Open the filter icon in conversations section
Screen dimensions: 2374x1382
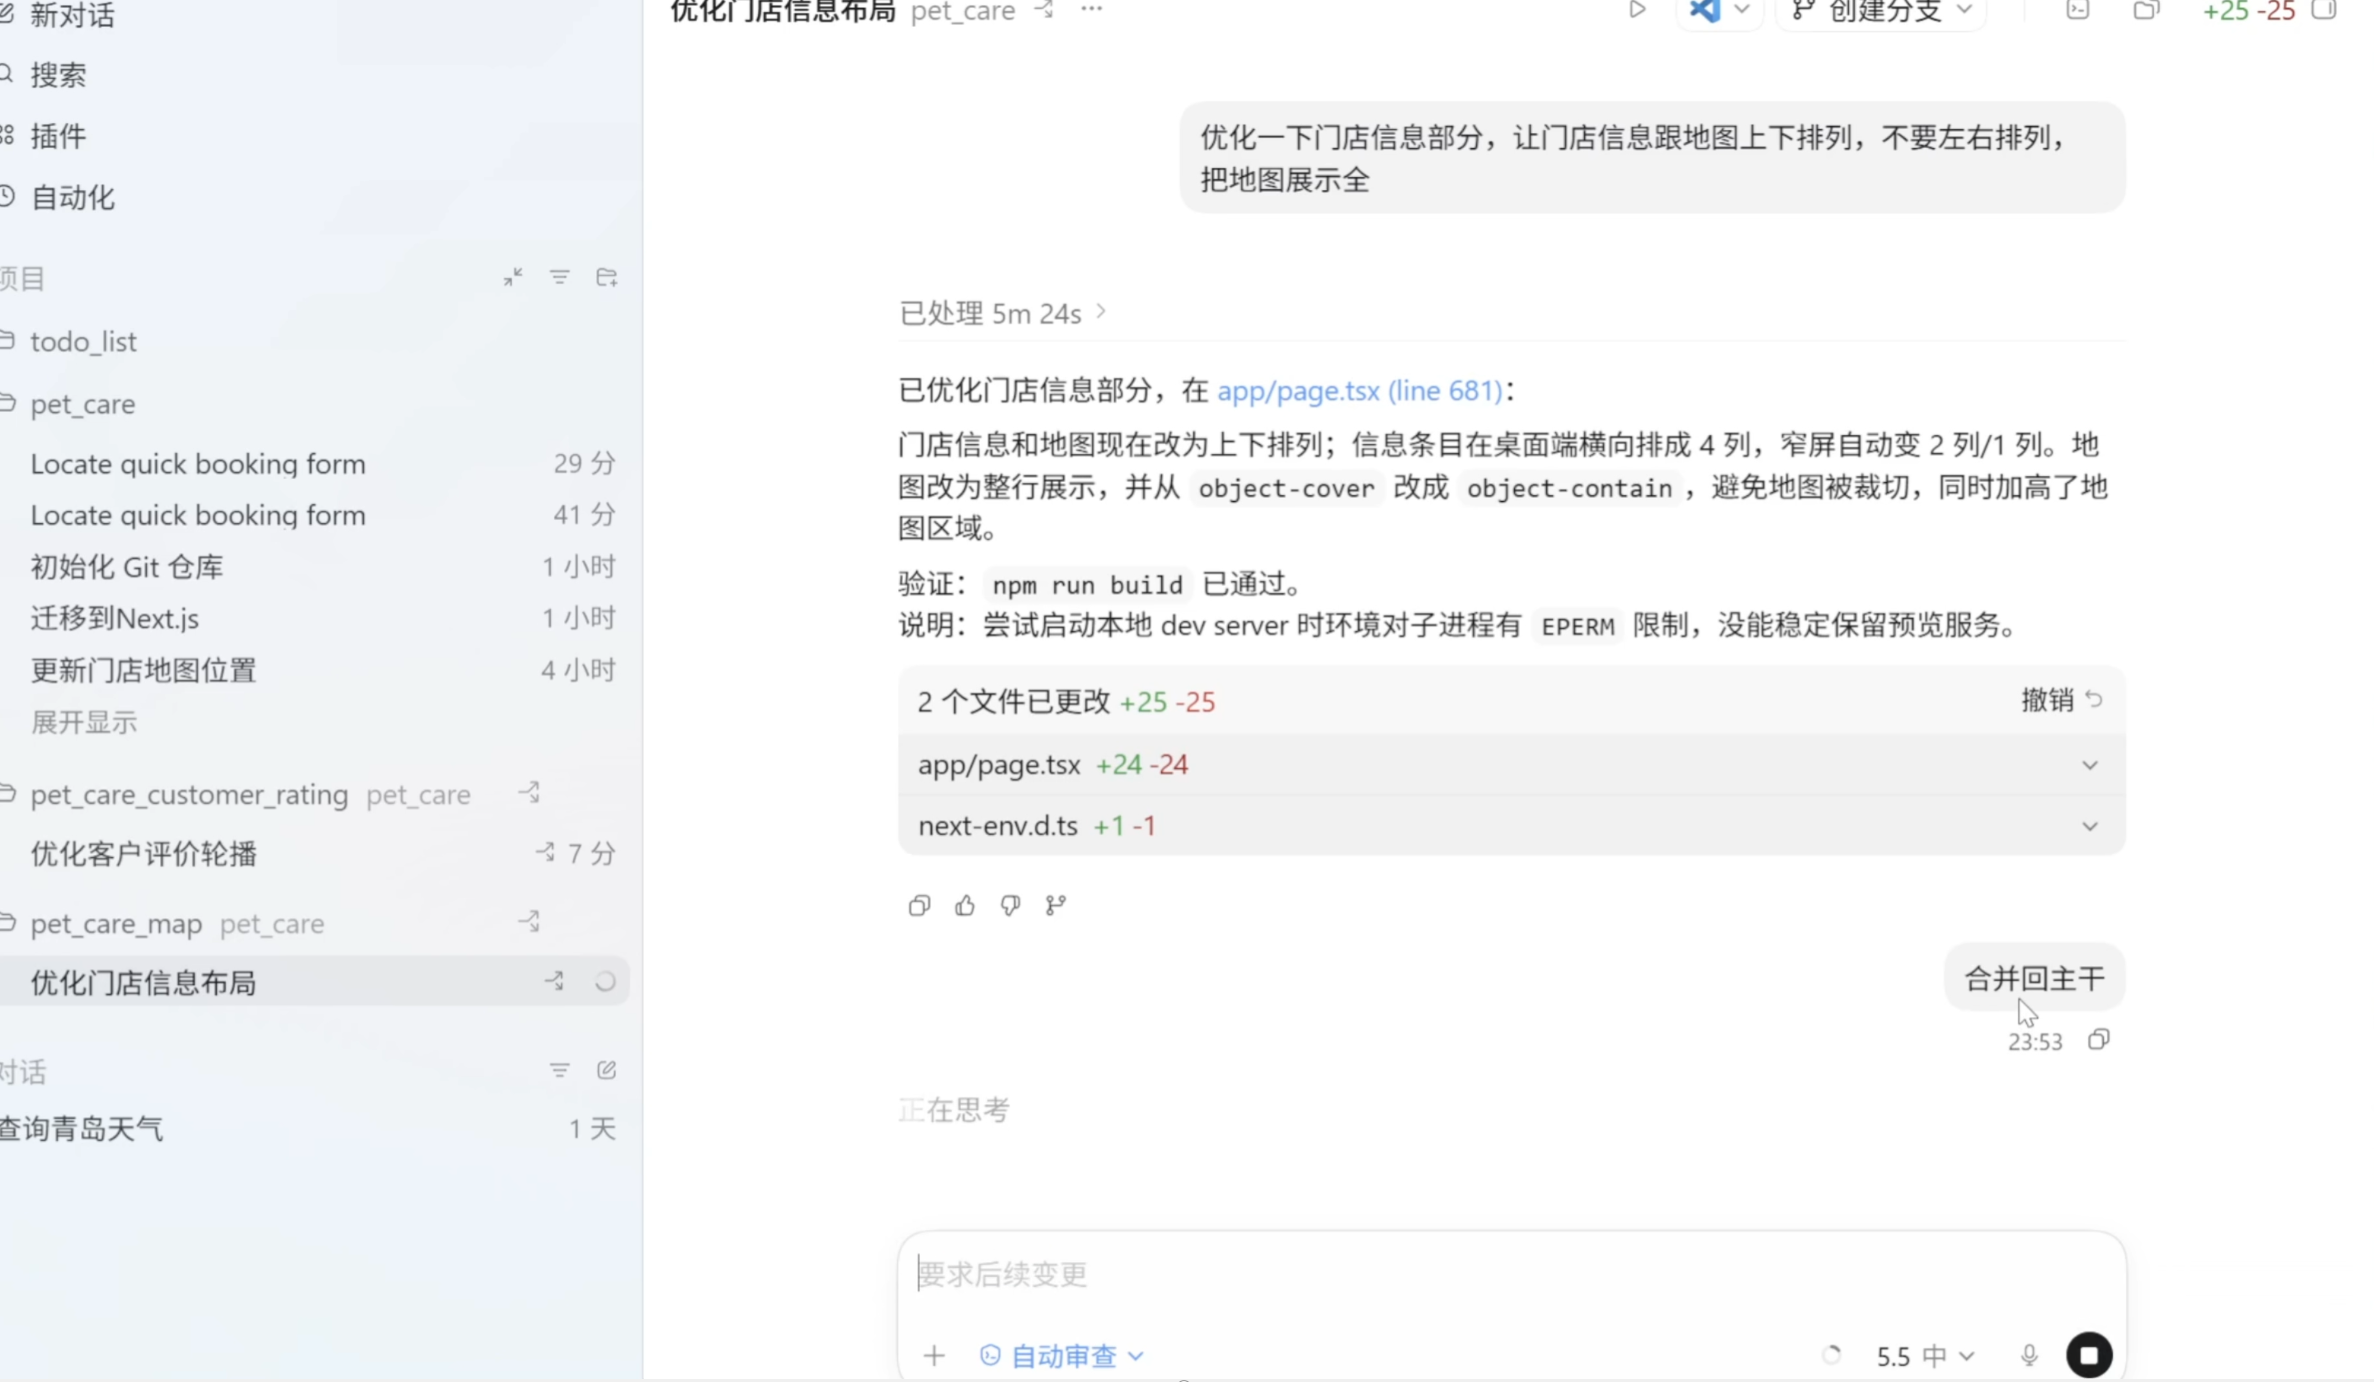[559, 1070]
